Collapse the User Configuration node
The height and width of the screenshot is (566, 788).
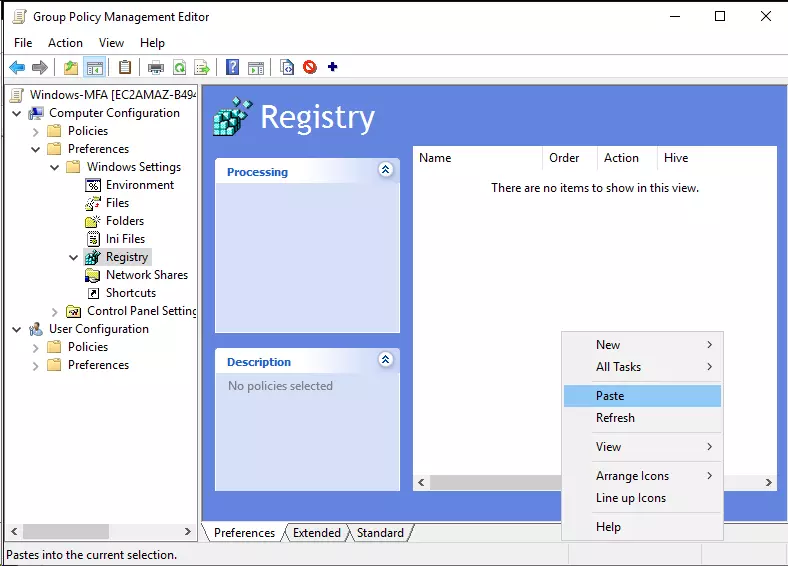click(x=17, y=330)
